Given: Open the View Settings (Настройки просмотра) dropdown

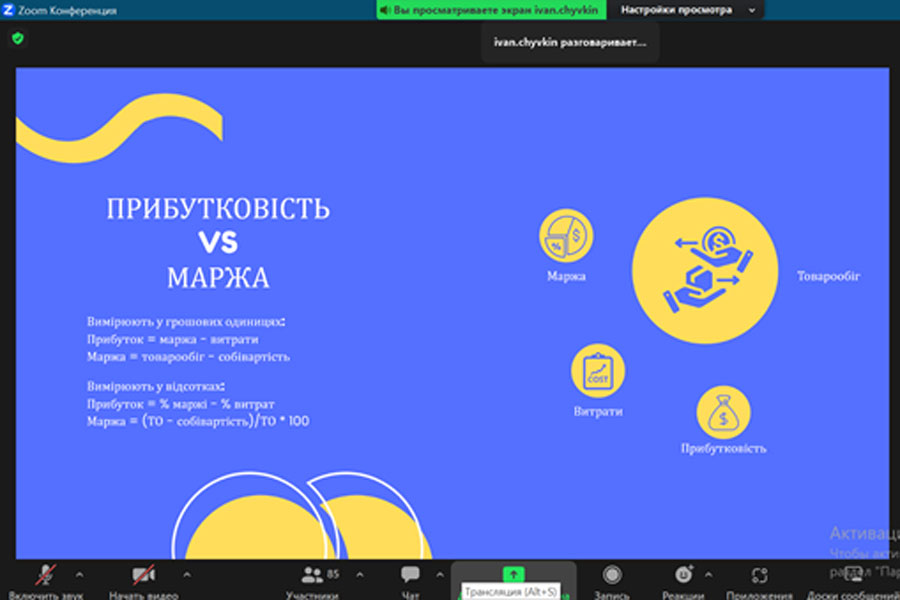Looking at the screenshot, I should 687,10.
